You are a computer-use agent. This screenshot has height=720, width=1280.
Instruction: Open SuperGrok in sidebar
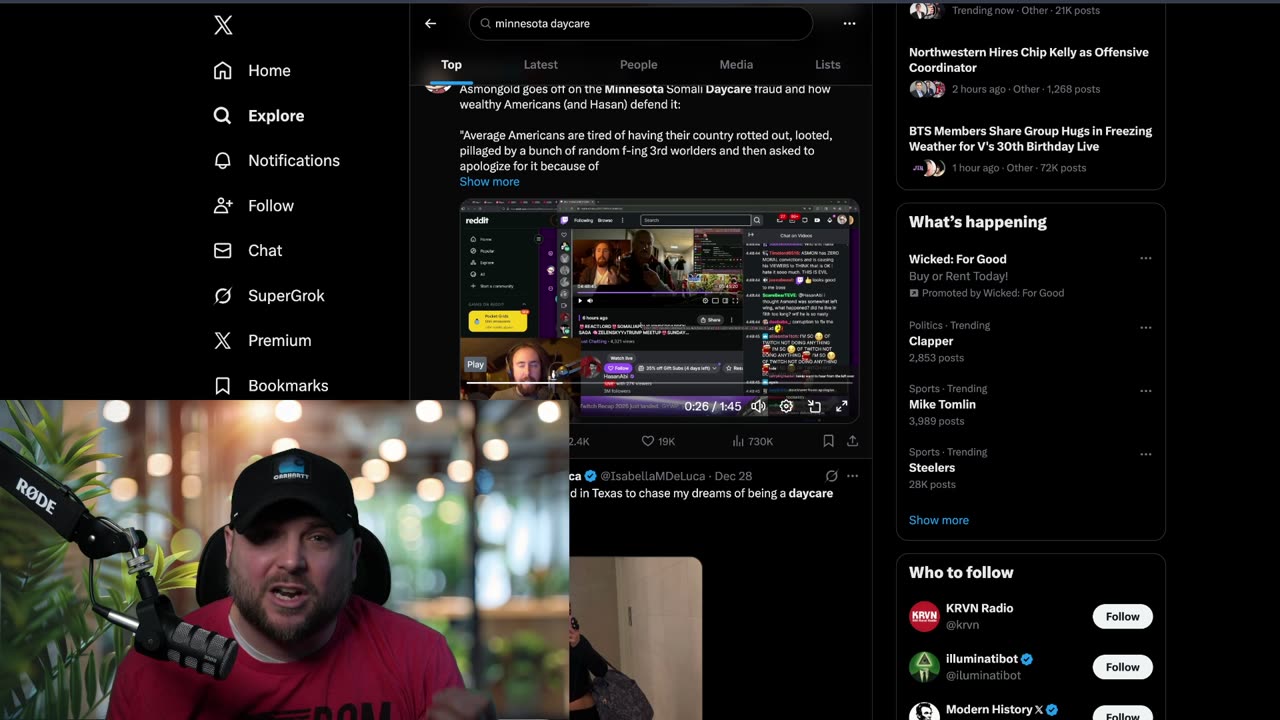click(269, 295)
